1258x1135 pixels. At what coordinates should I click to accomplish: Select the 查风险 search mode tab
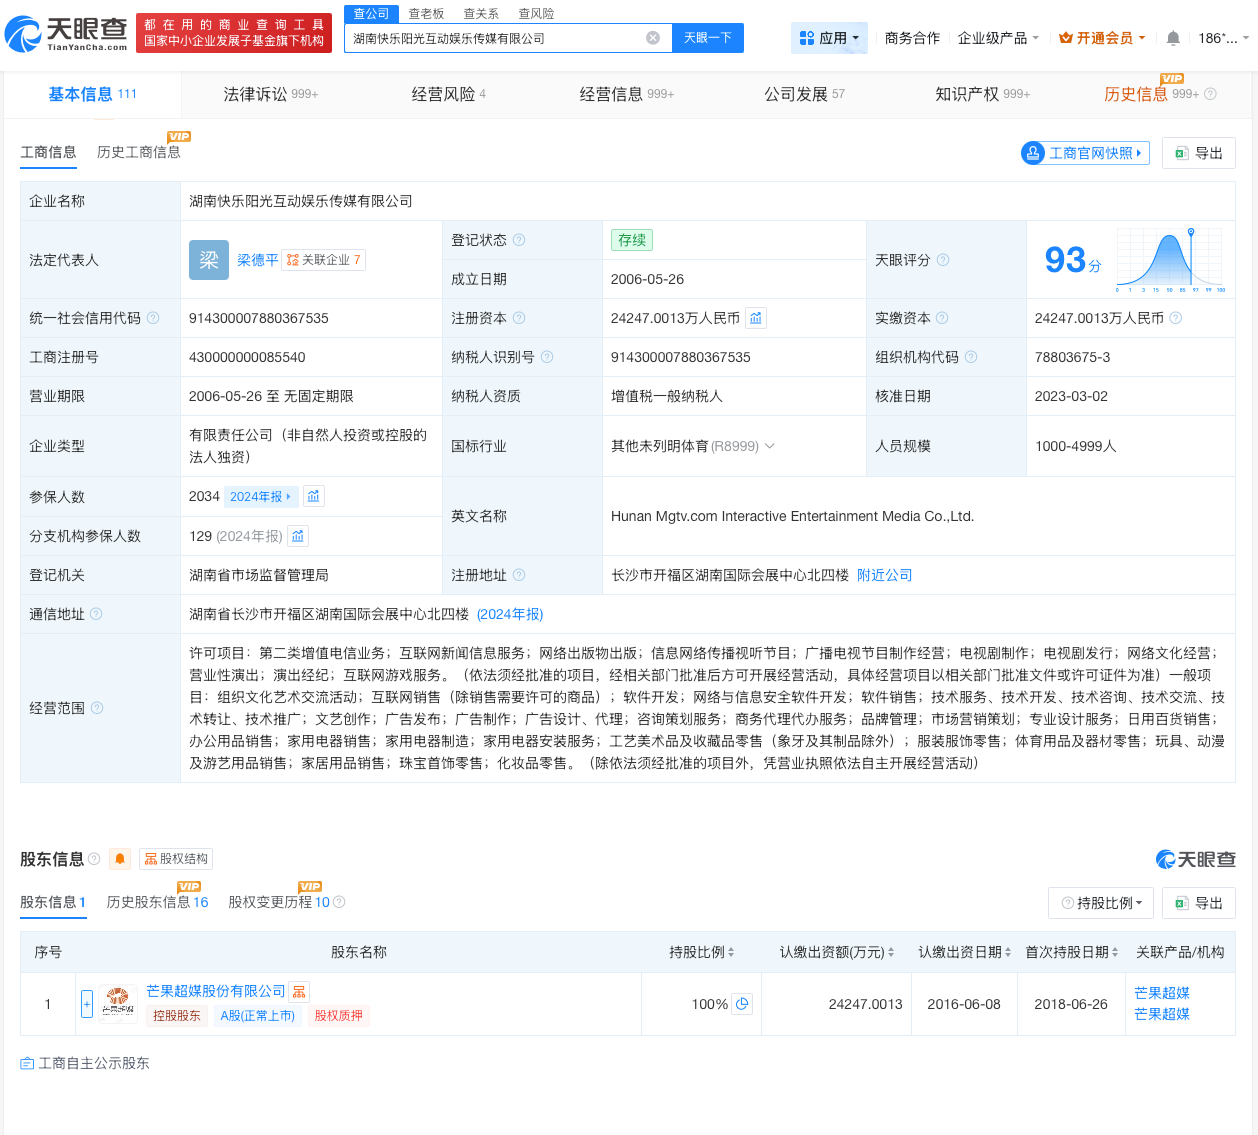click(536, 14)
